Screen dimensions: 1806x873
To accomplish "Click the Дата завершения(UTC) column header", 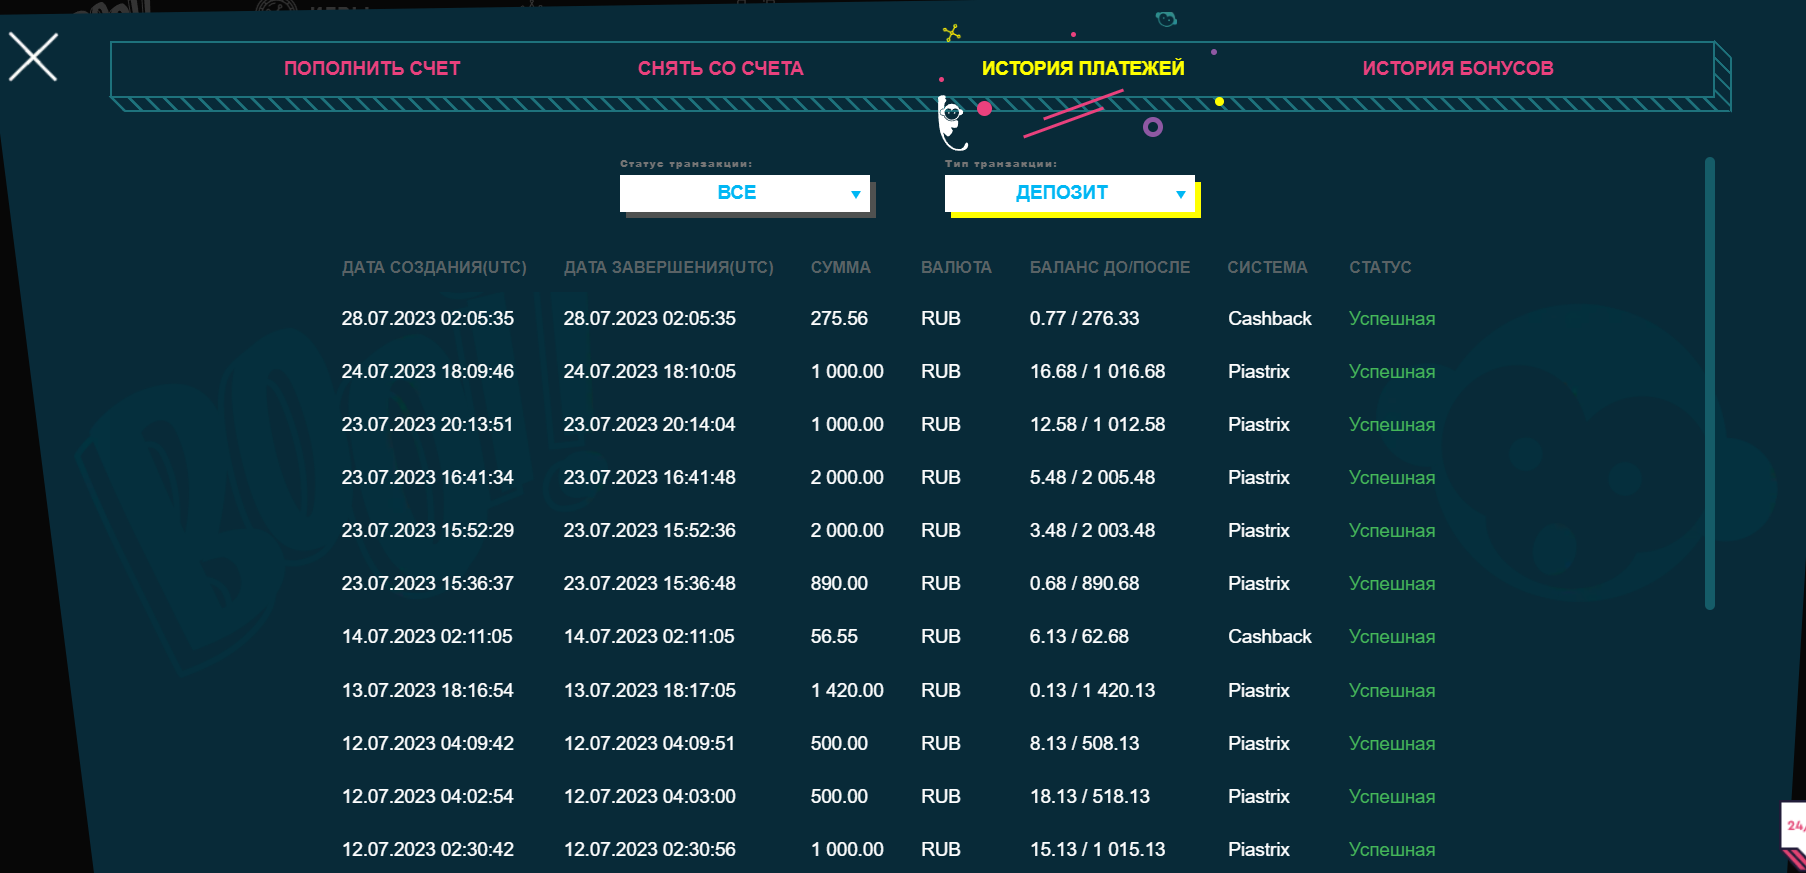I will coord(668,268).
